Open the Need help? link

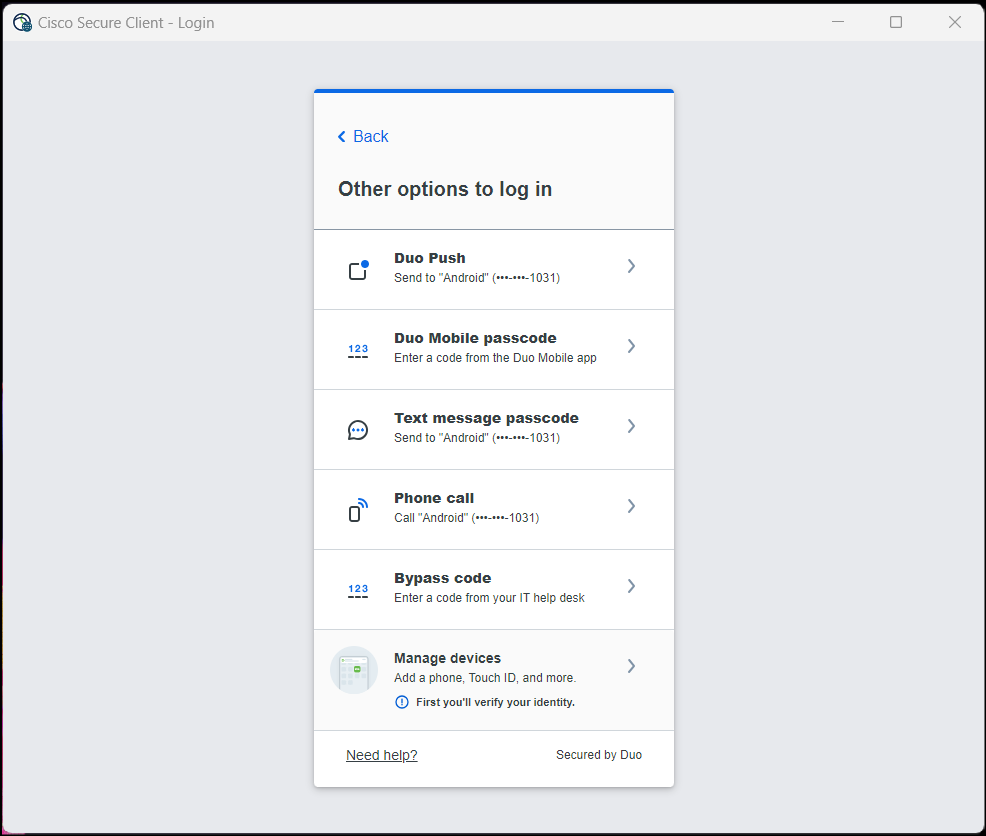[382, 755]
